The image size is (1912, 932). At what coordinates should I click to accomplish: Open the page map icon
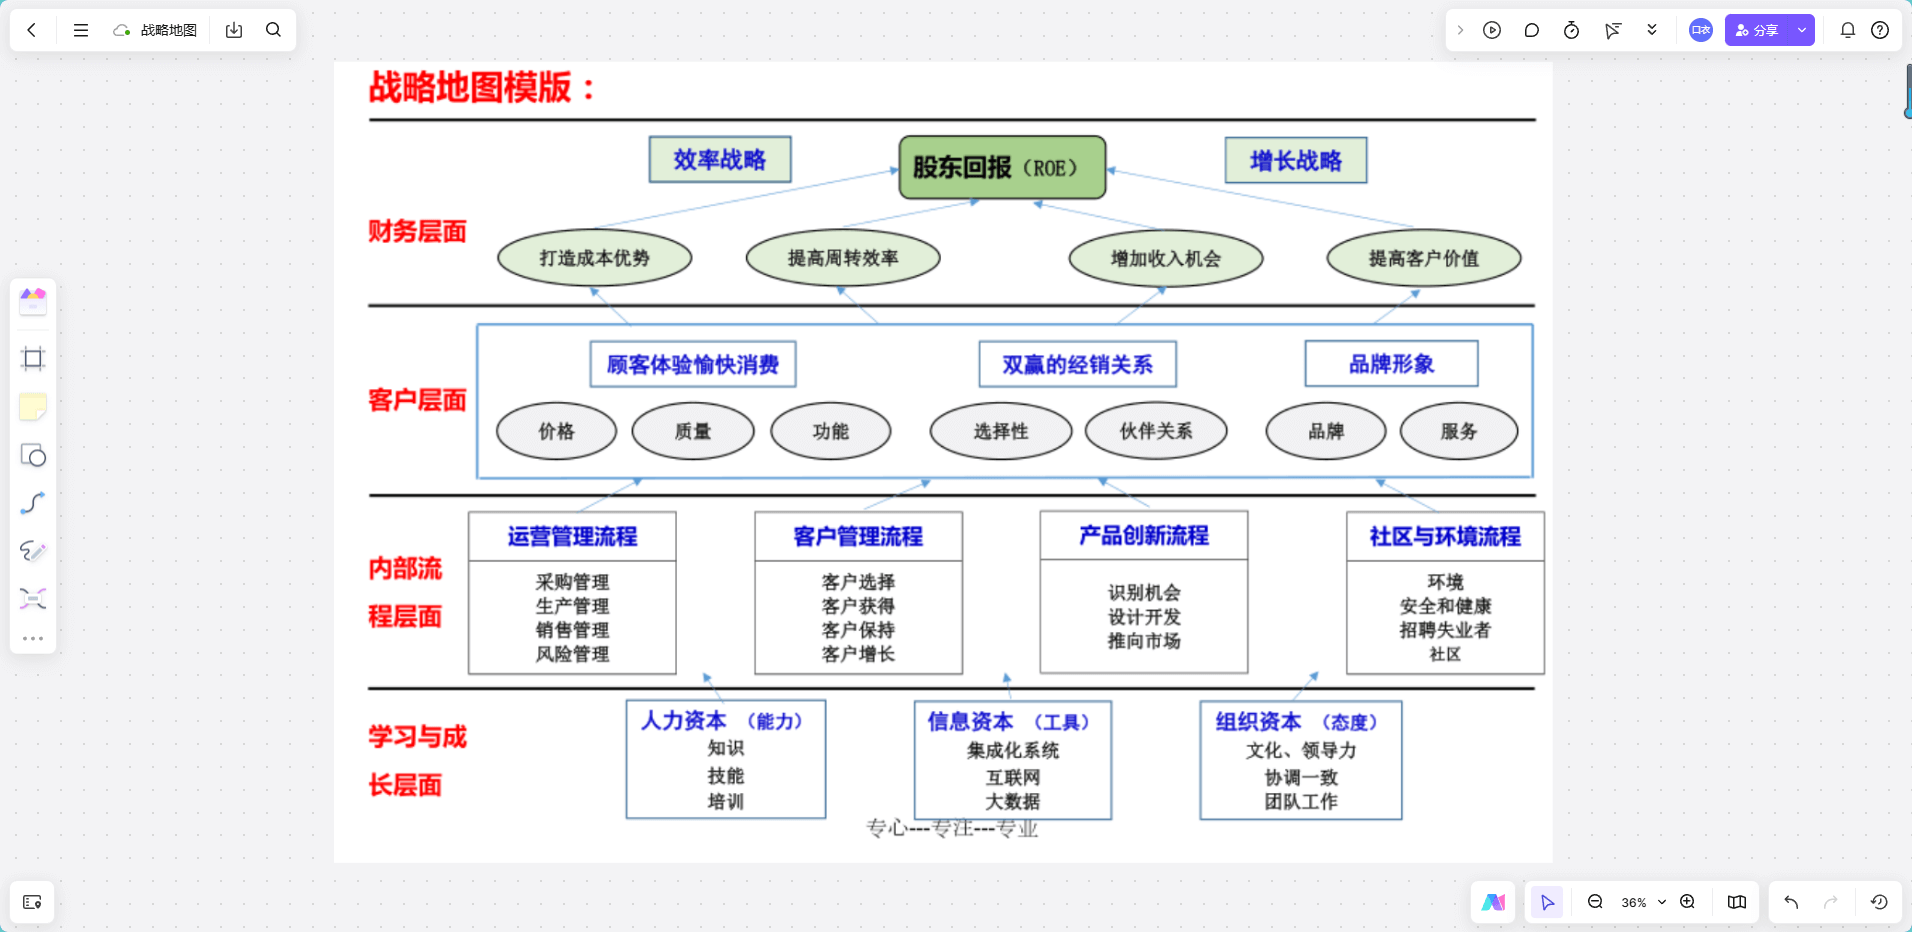pos(1737,902)
